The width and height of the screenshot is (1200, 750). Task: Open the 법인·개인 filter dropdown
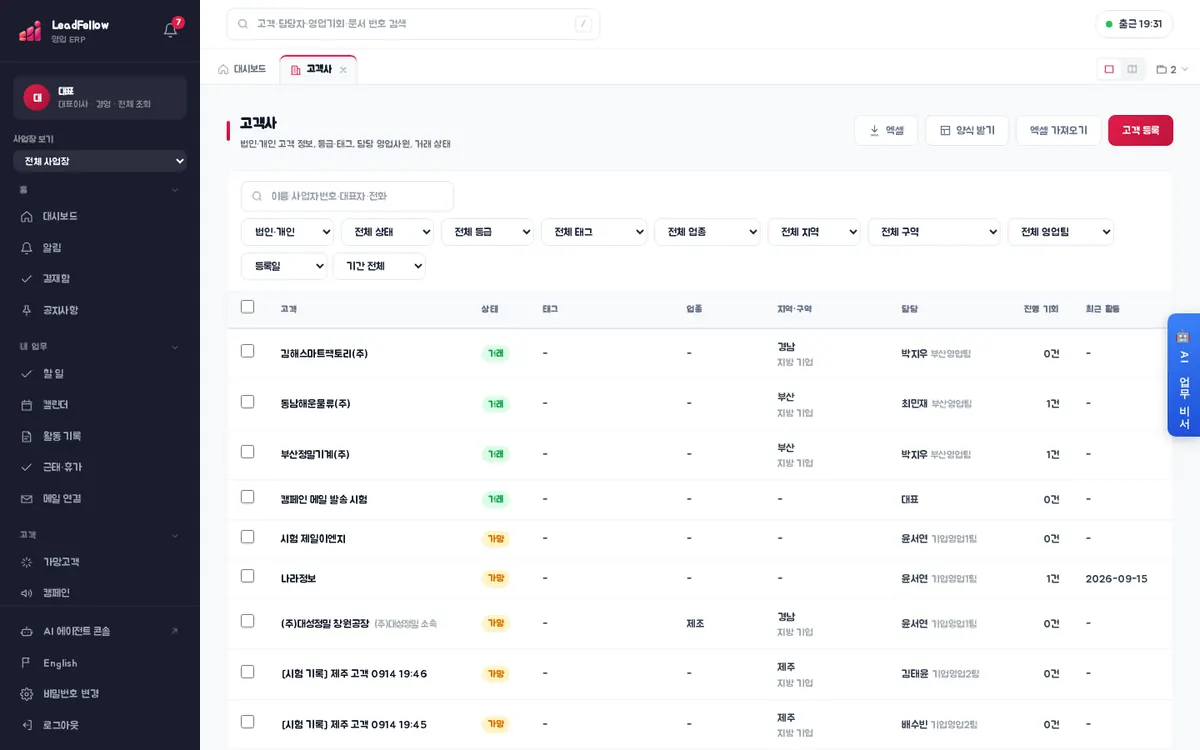tap(287, 232)
